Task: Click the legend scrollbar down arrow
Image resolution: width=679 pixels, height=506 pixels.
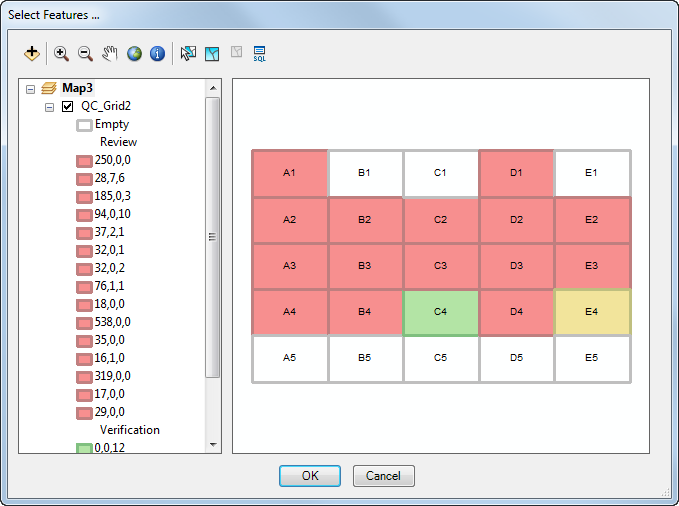Action: point(212,445)
